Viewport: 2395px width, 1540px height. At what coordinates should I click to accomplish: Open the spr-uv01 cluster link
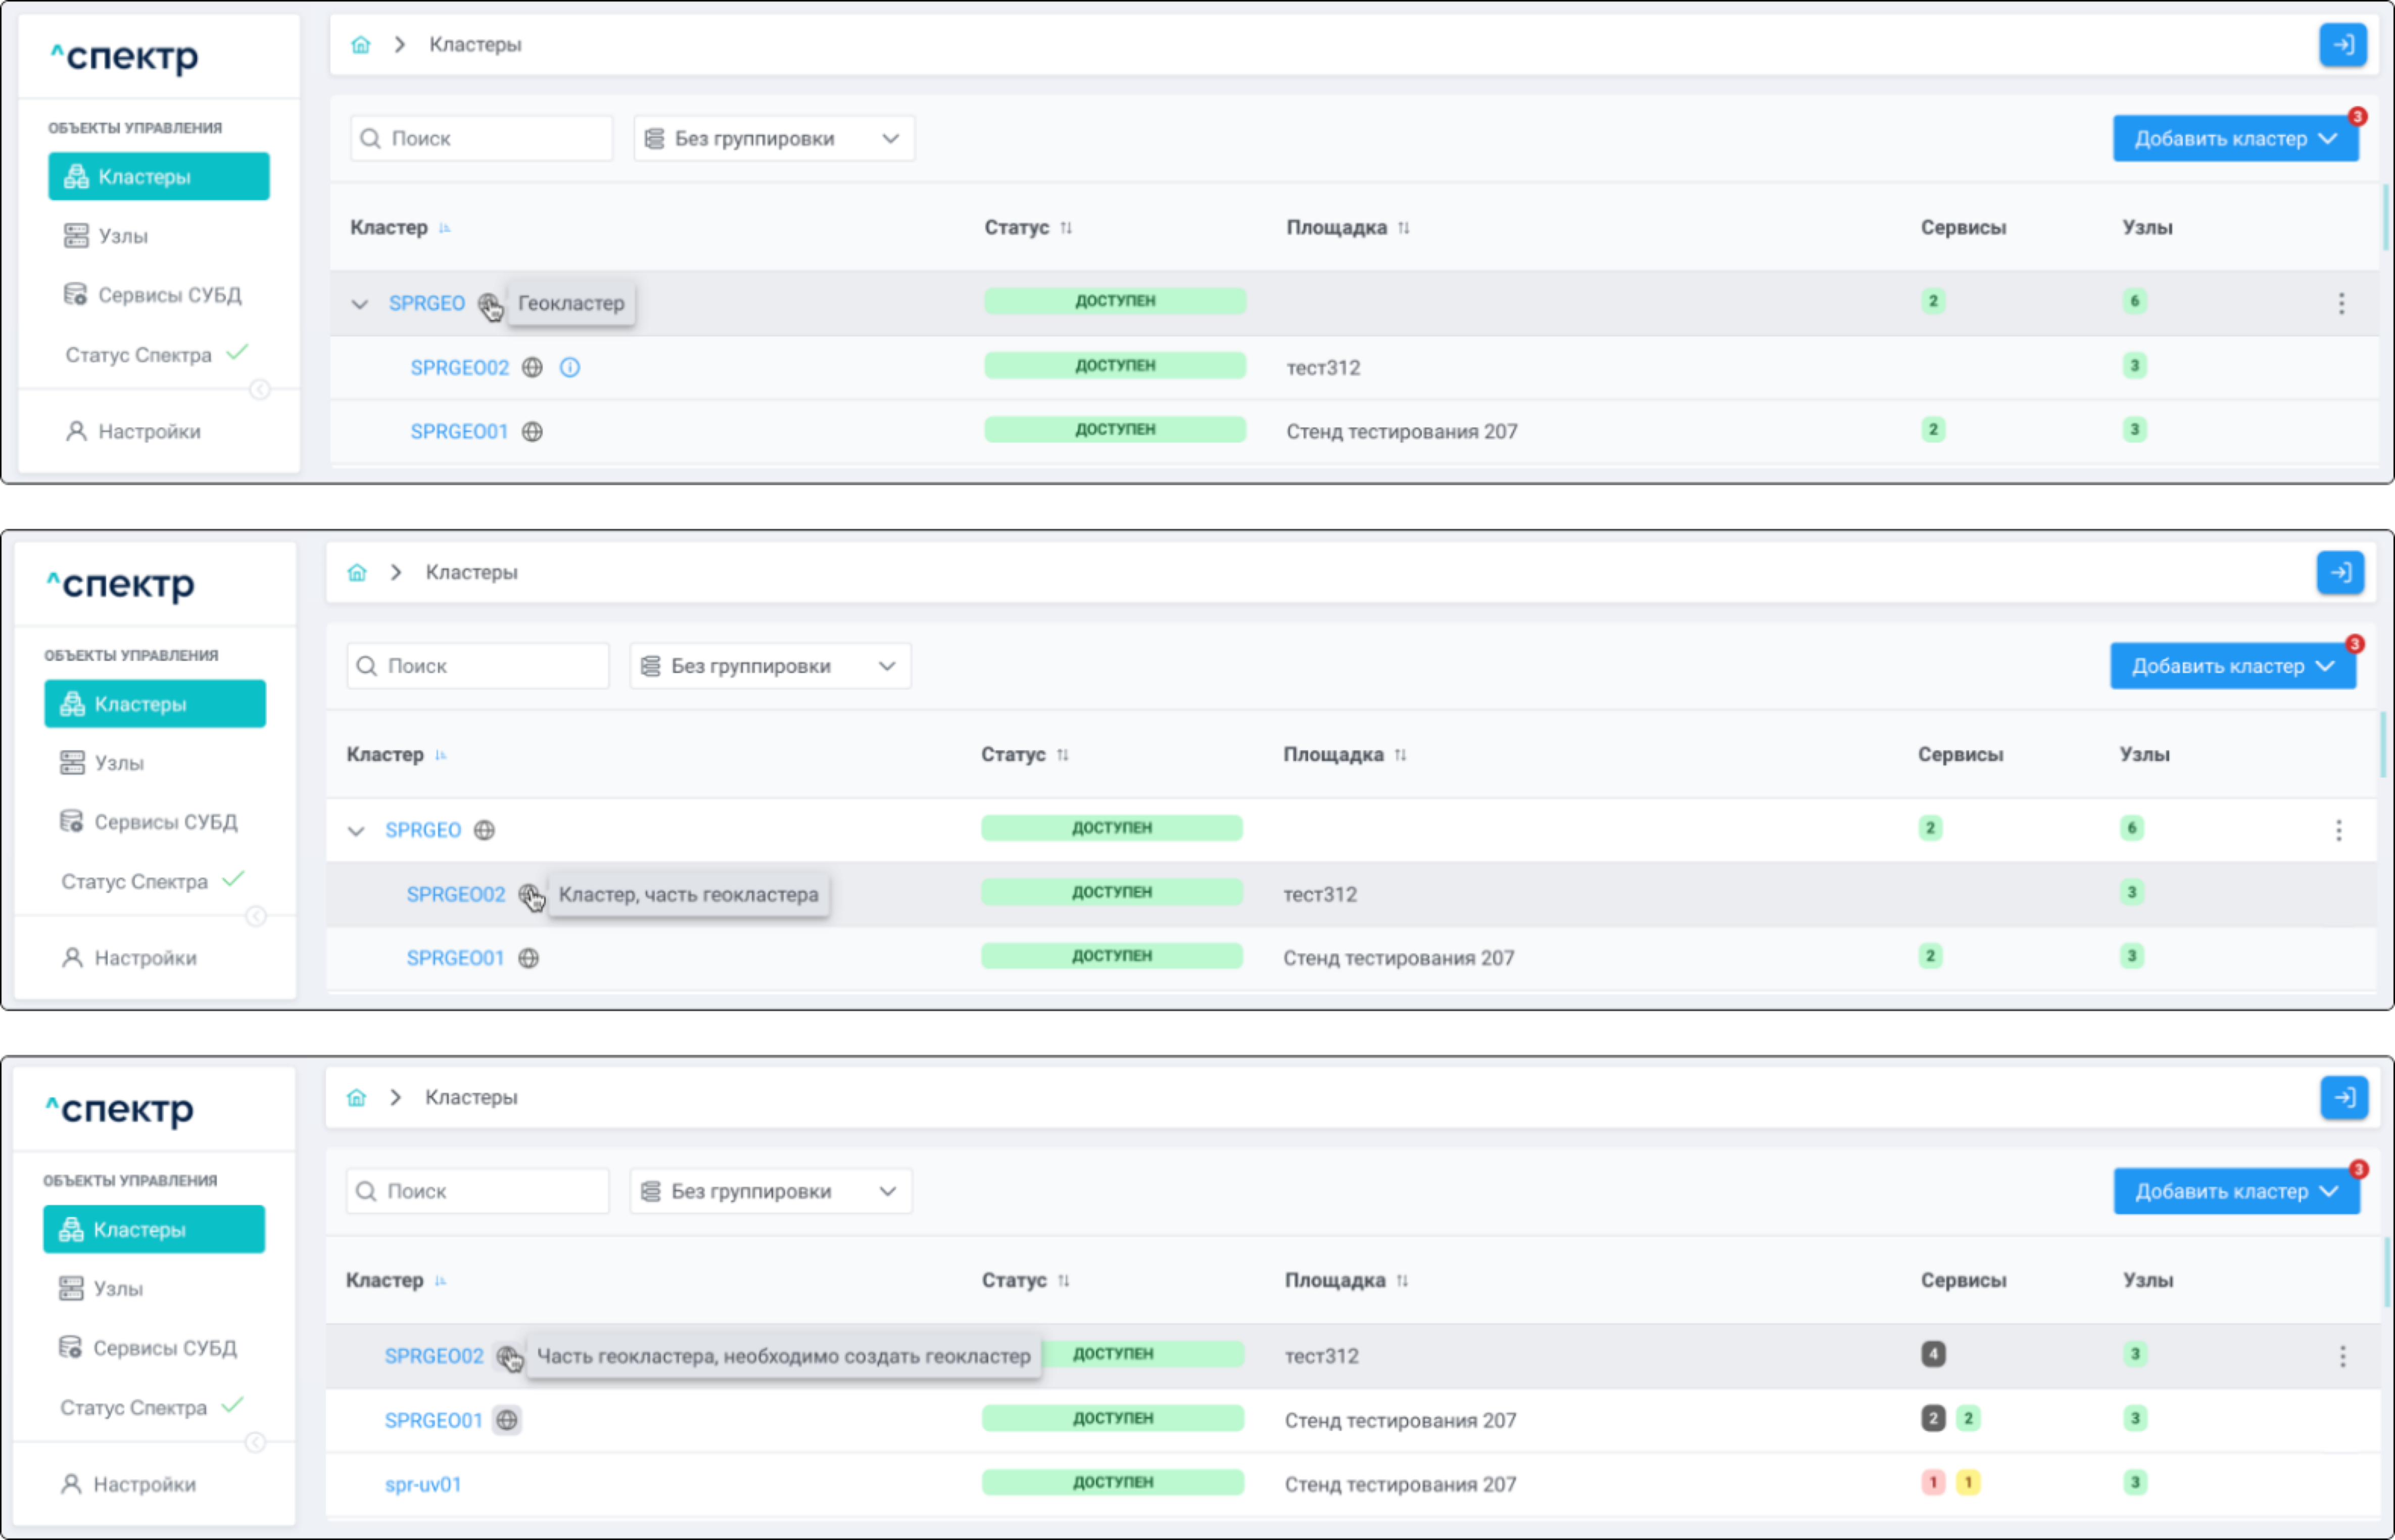423,1484
